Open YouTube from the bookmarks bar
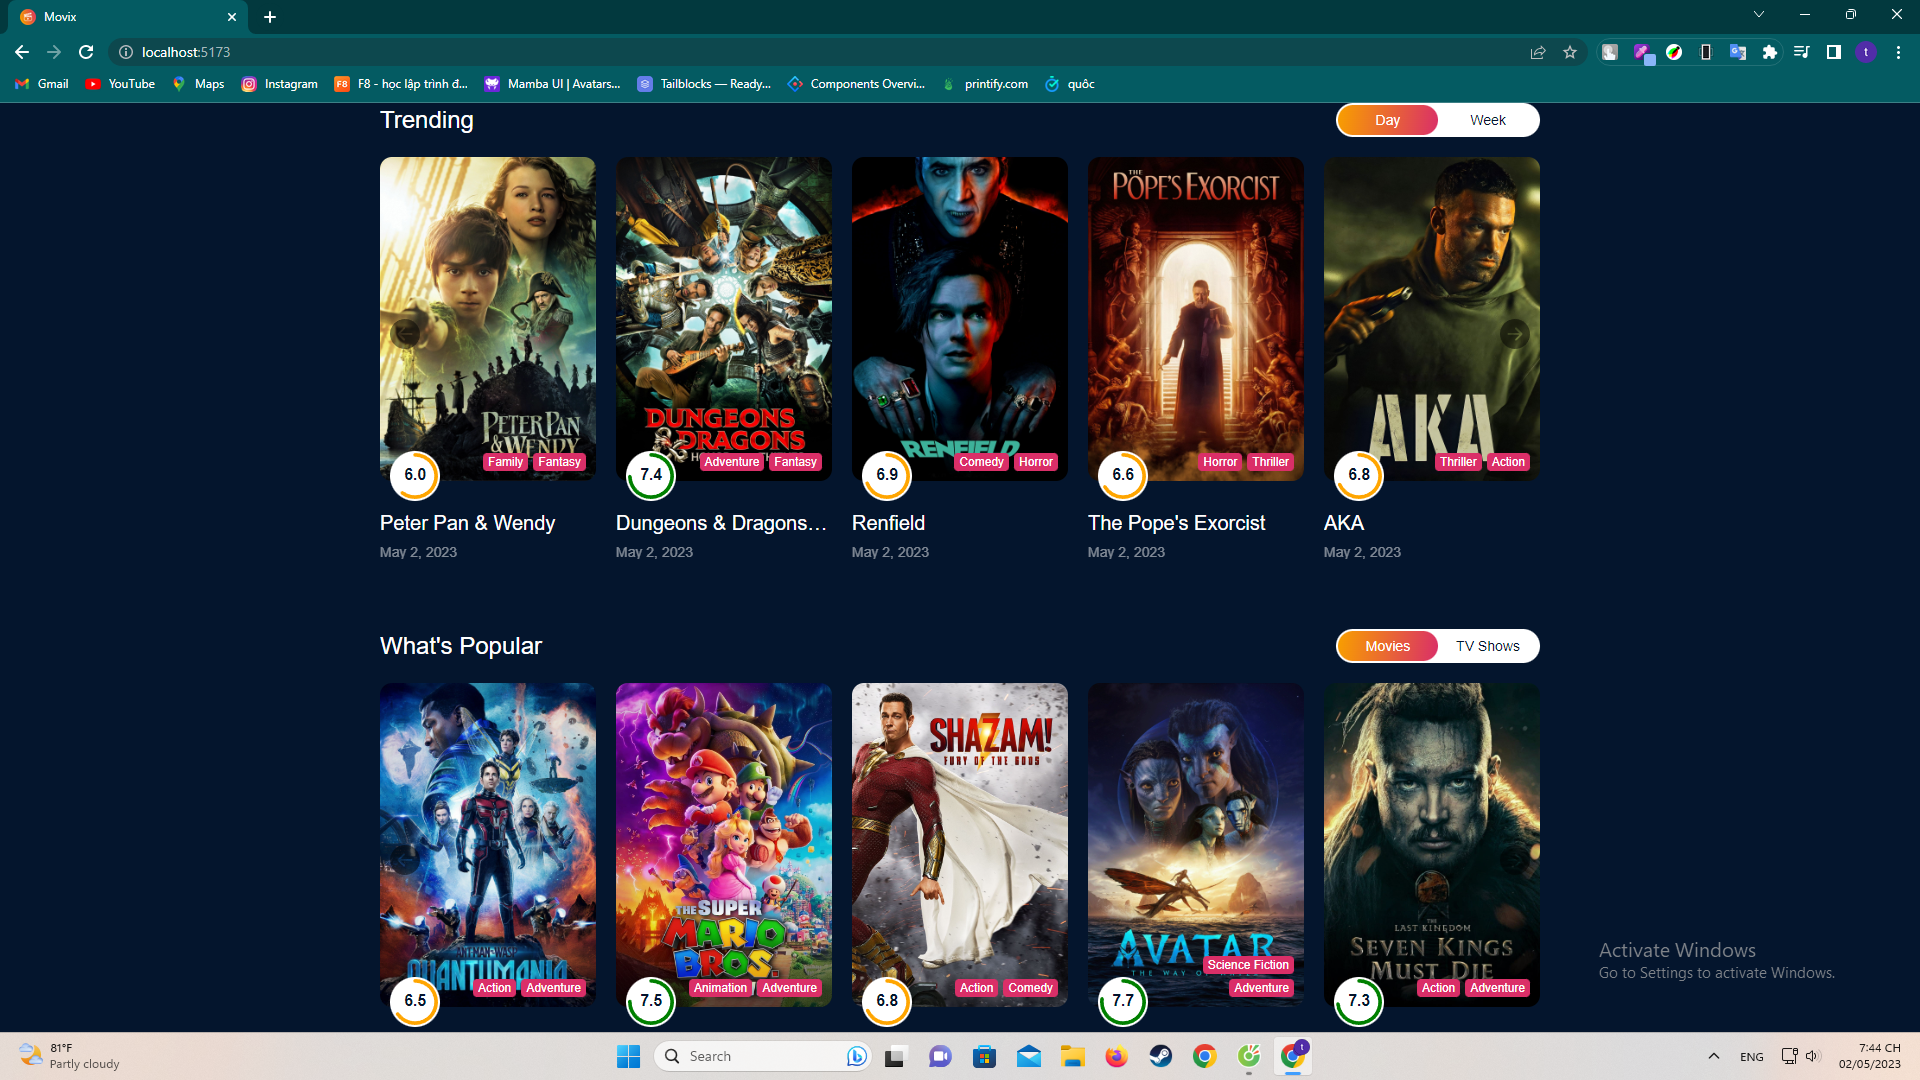This screenshot has width=1920, height=1080. pos(119,84)
